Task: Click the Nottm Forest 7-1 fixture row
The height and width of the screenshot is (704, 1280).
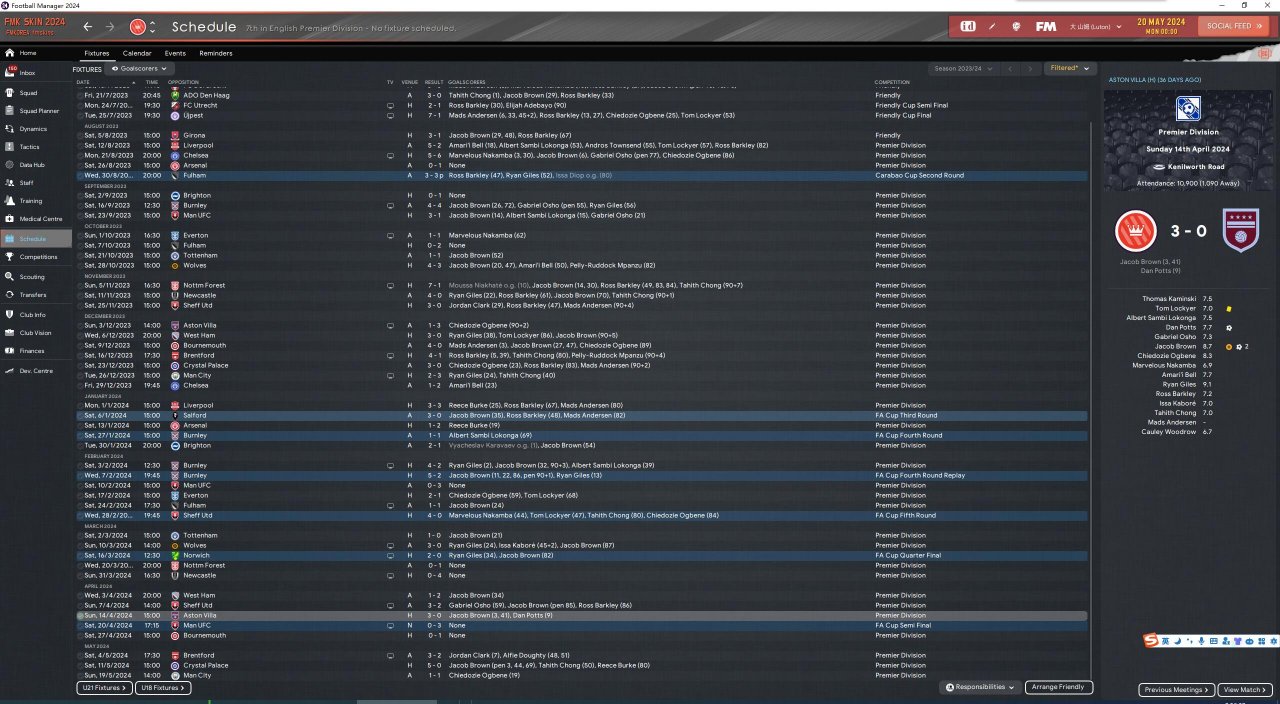Action: [582, 285]
